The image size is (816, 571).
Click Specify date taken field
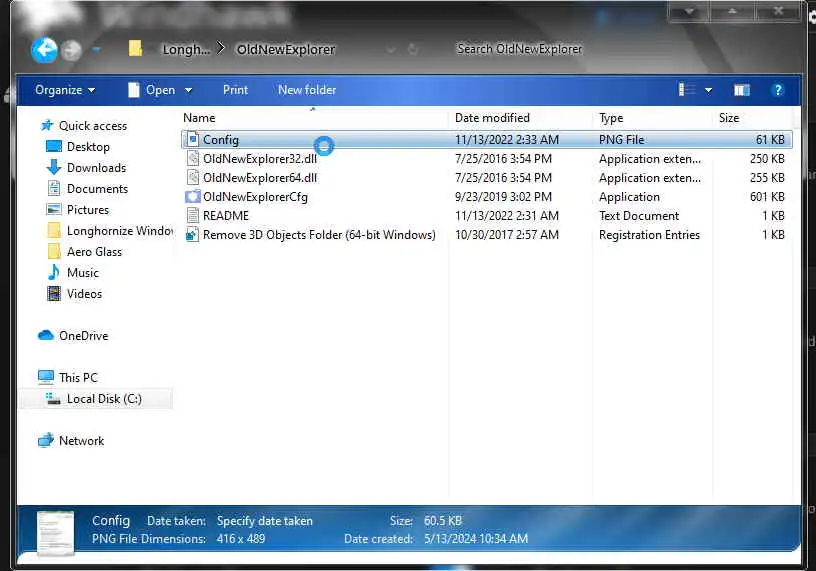point(265,521)
